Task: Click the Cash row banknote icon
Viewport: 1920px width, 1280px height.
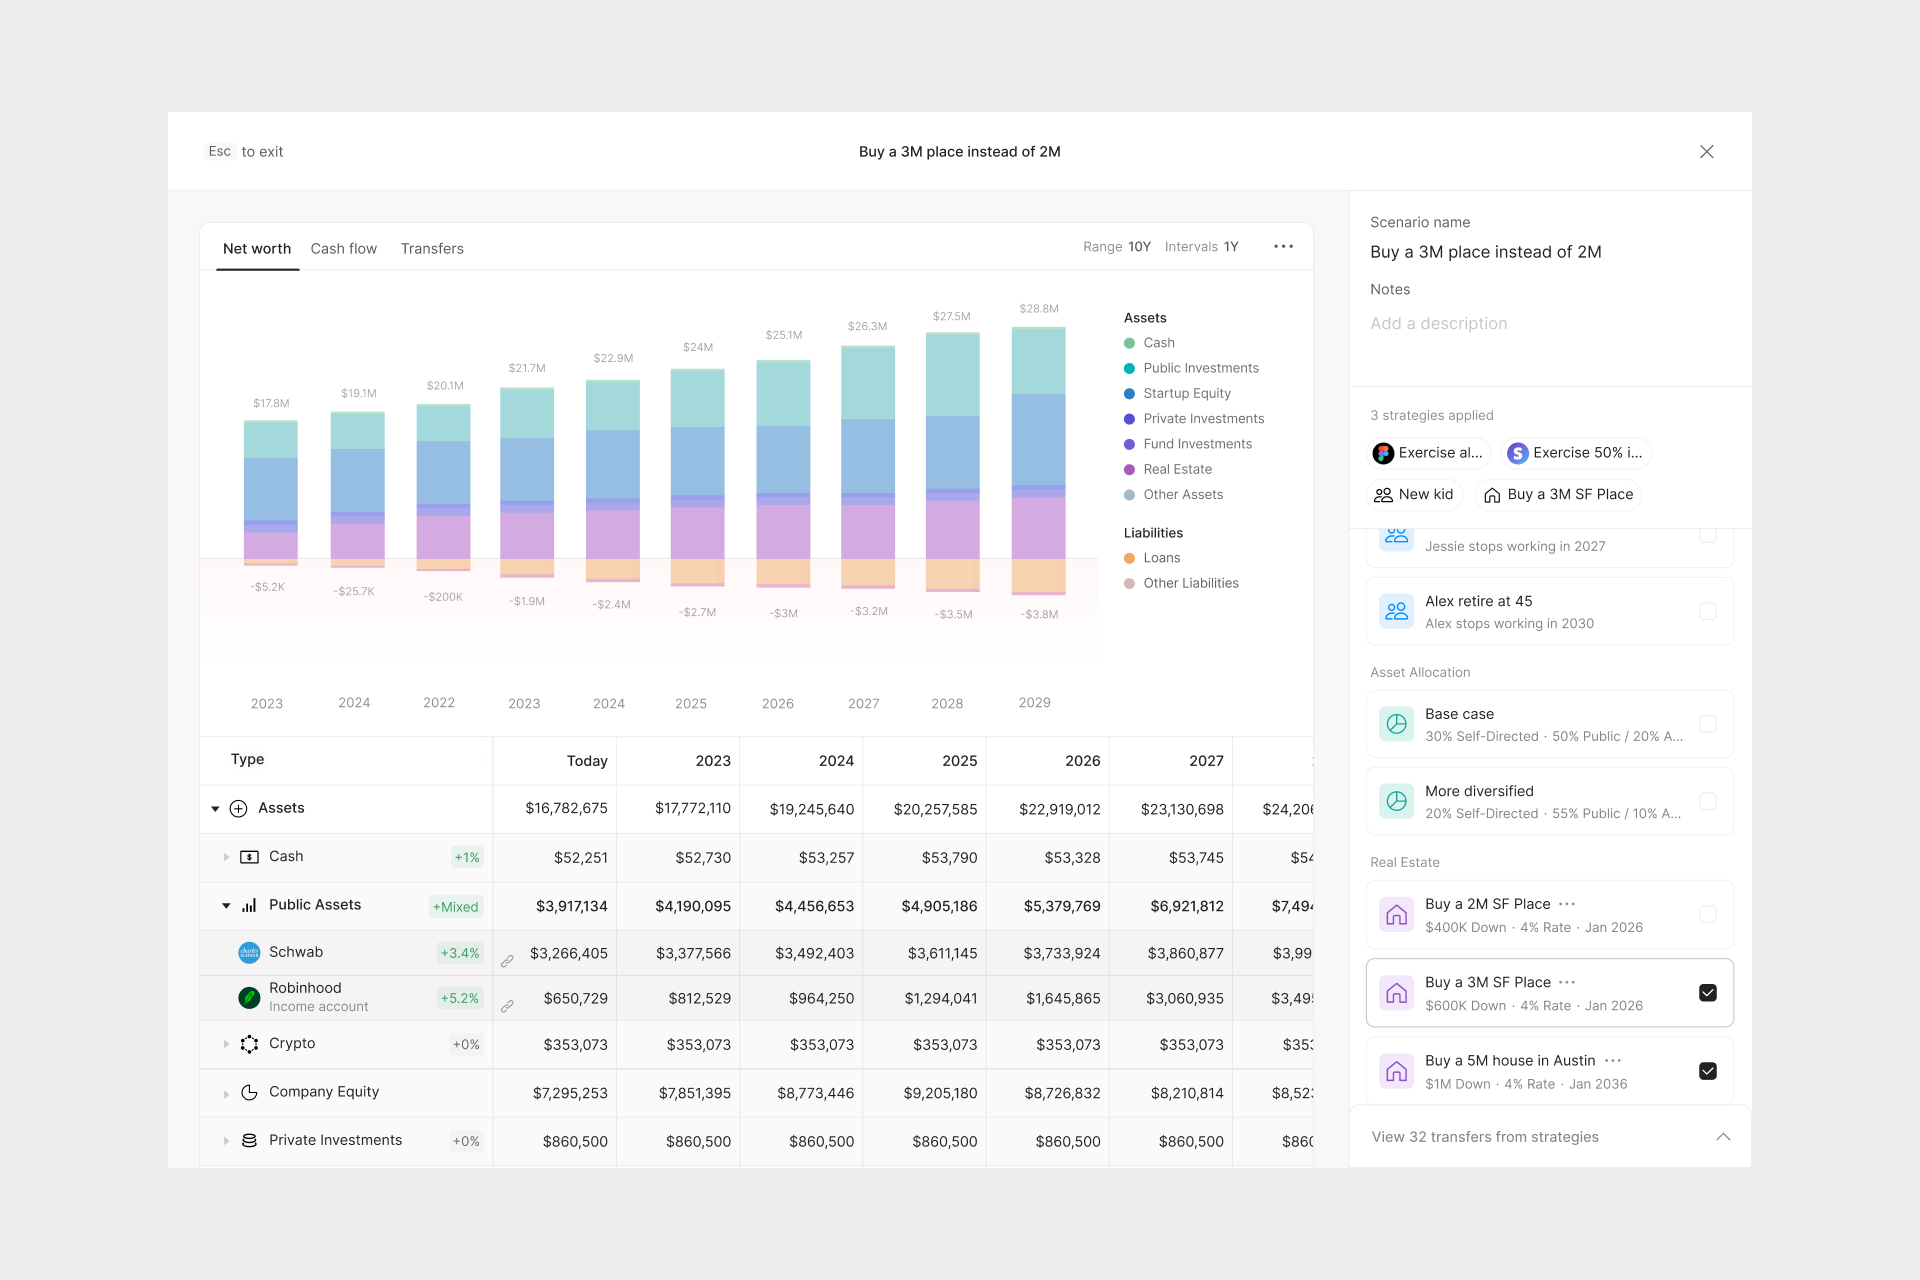Action: click(x=250, y=857)
